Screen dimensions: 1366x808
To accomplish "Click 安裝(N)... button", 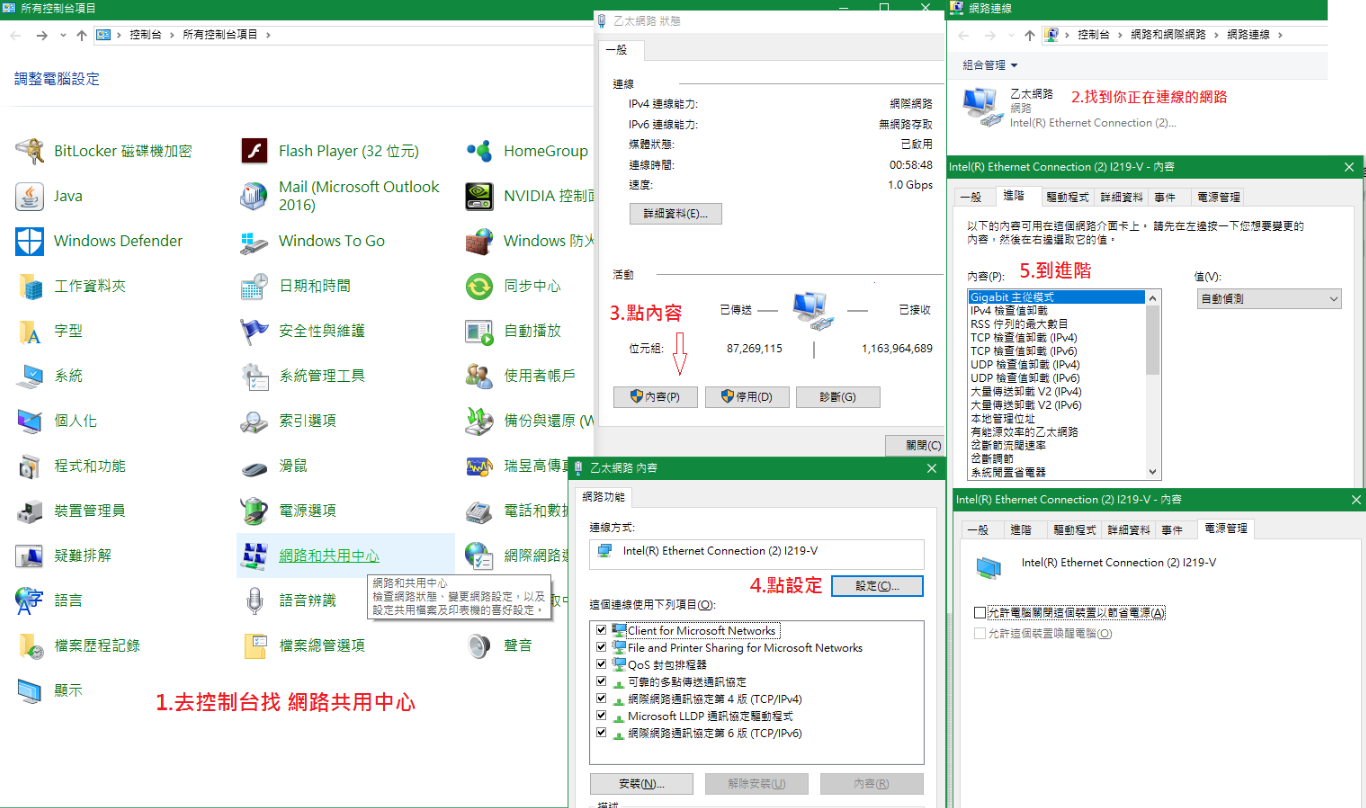I will pyautogui.click(x=642, y=784).
